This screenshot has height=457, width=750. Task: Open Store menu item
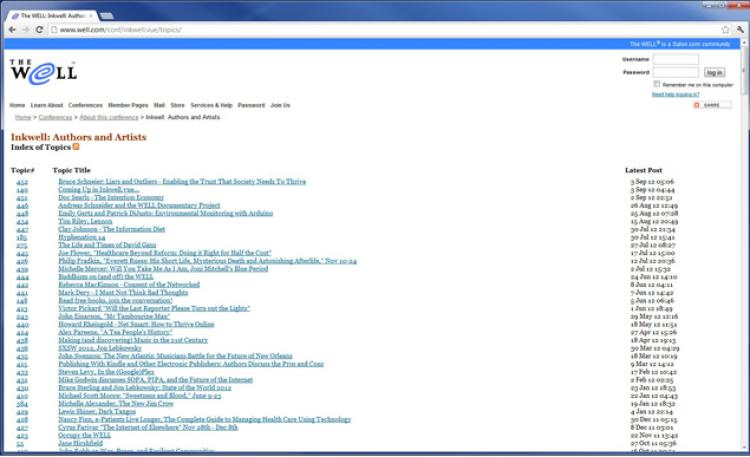click(177, 105)
